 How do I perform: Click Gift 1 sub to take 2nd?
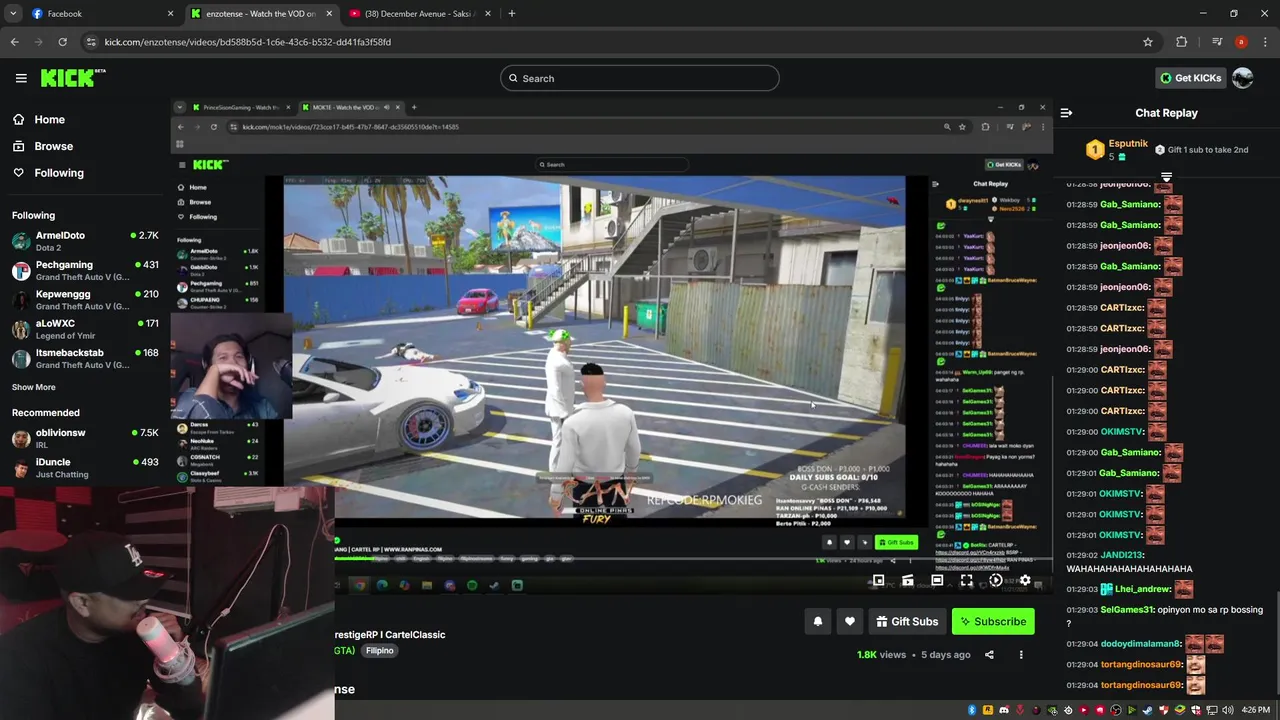(x=1201, y=150)
